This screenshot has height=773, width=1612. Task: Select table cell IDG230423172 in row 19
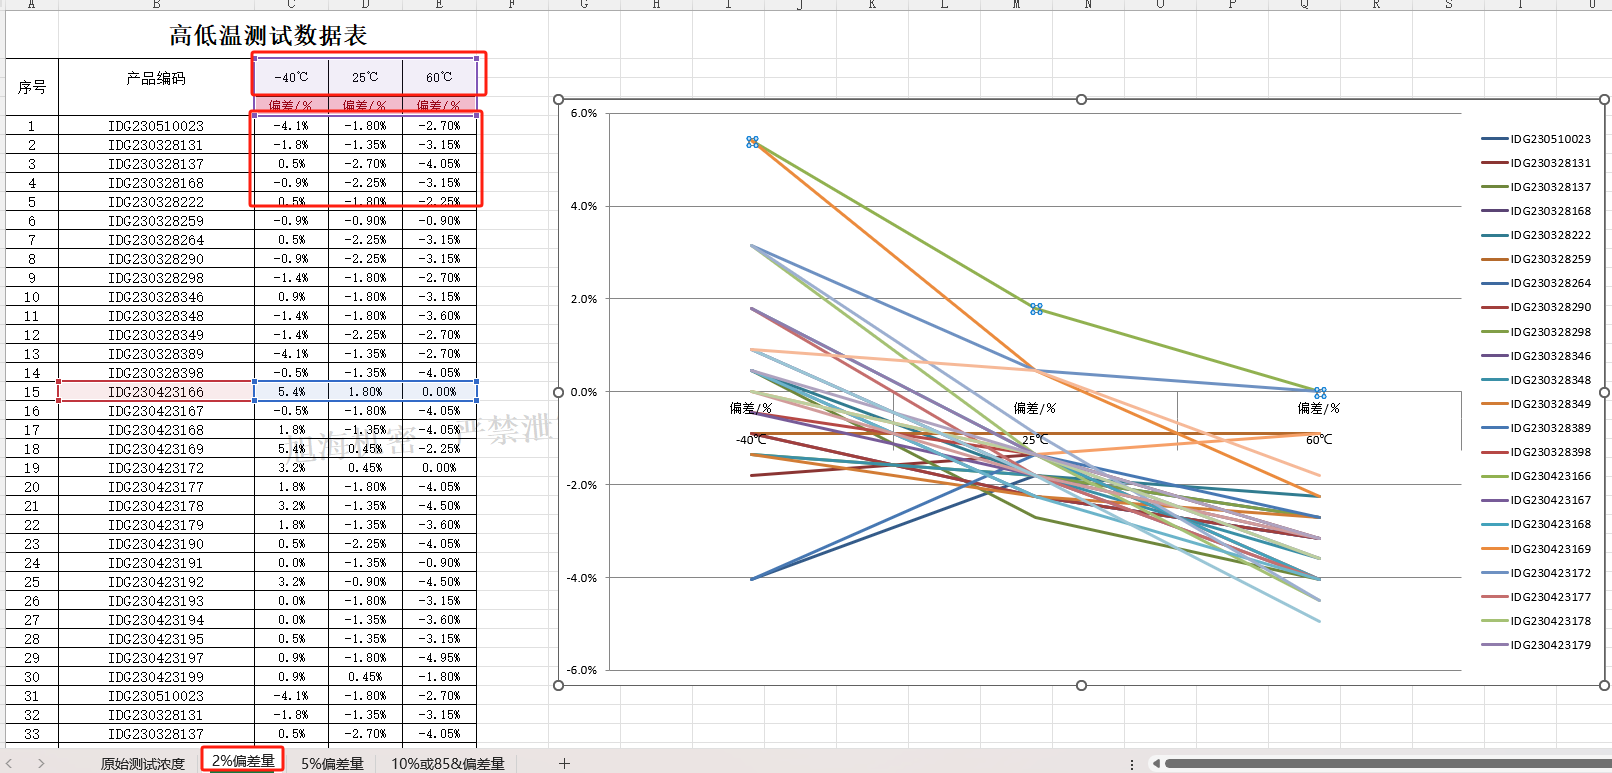click(x=156, y=468)
